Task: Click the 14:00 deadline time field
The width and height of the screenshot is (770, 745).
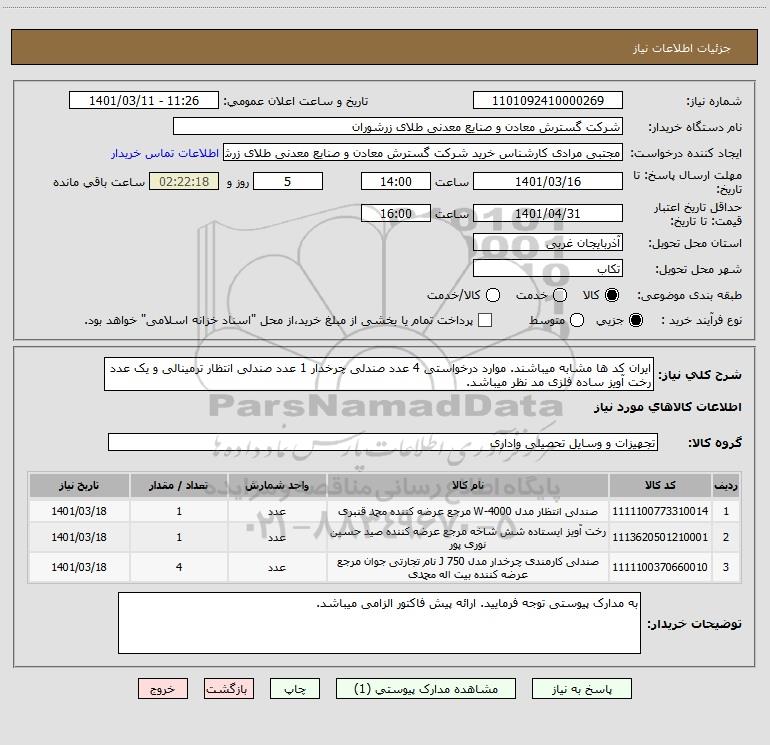Action: (x=396, y=181)
